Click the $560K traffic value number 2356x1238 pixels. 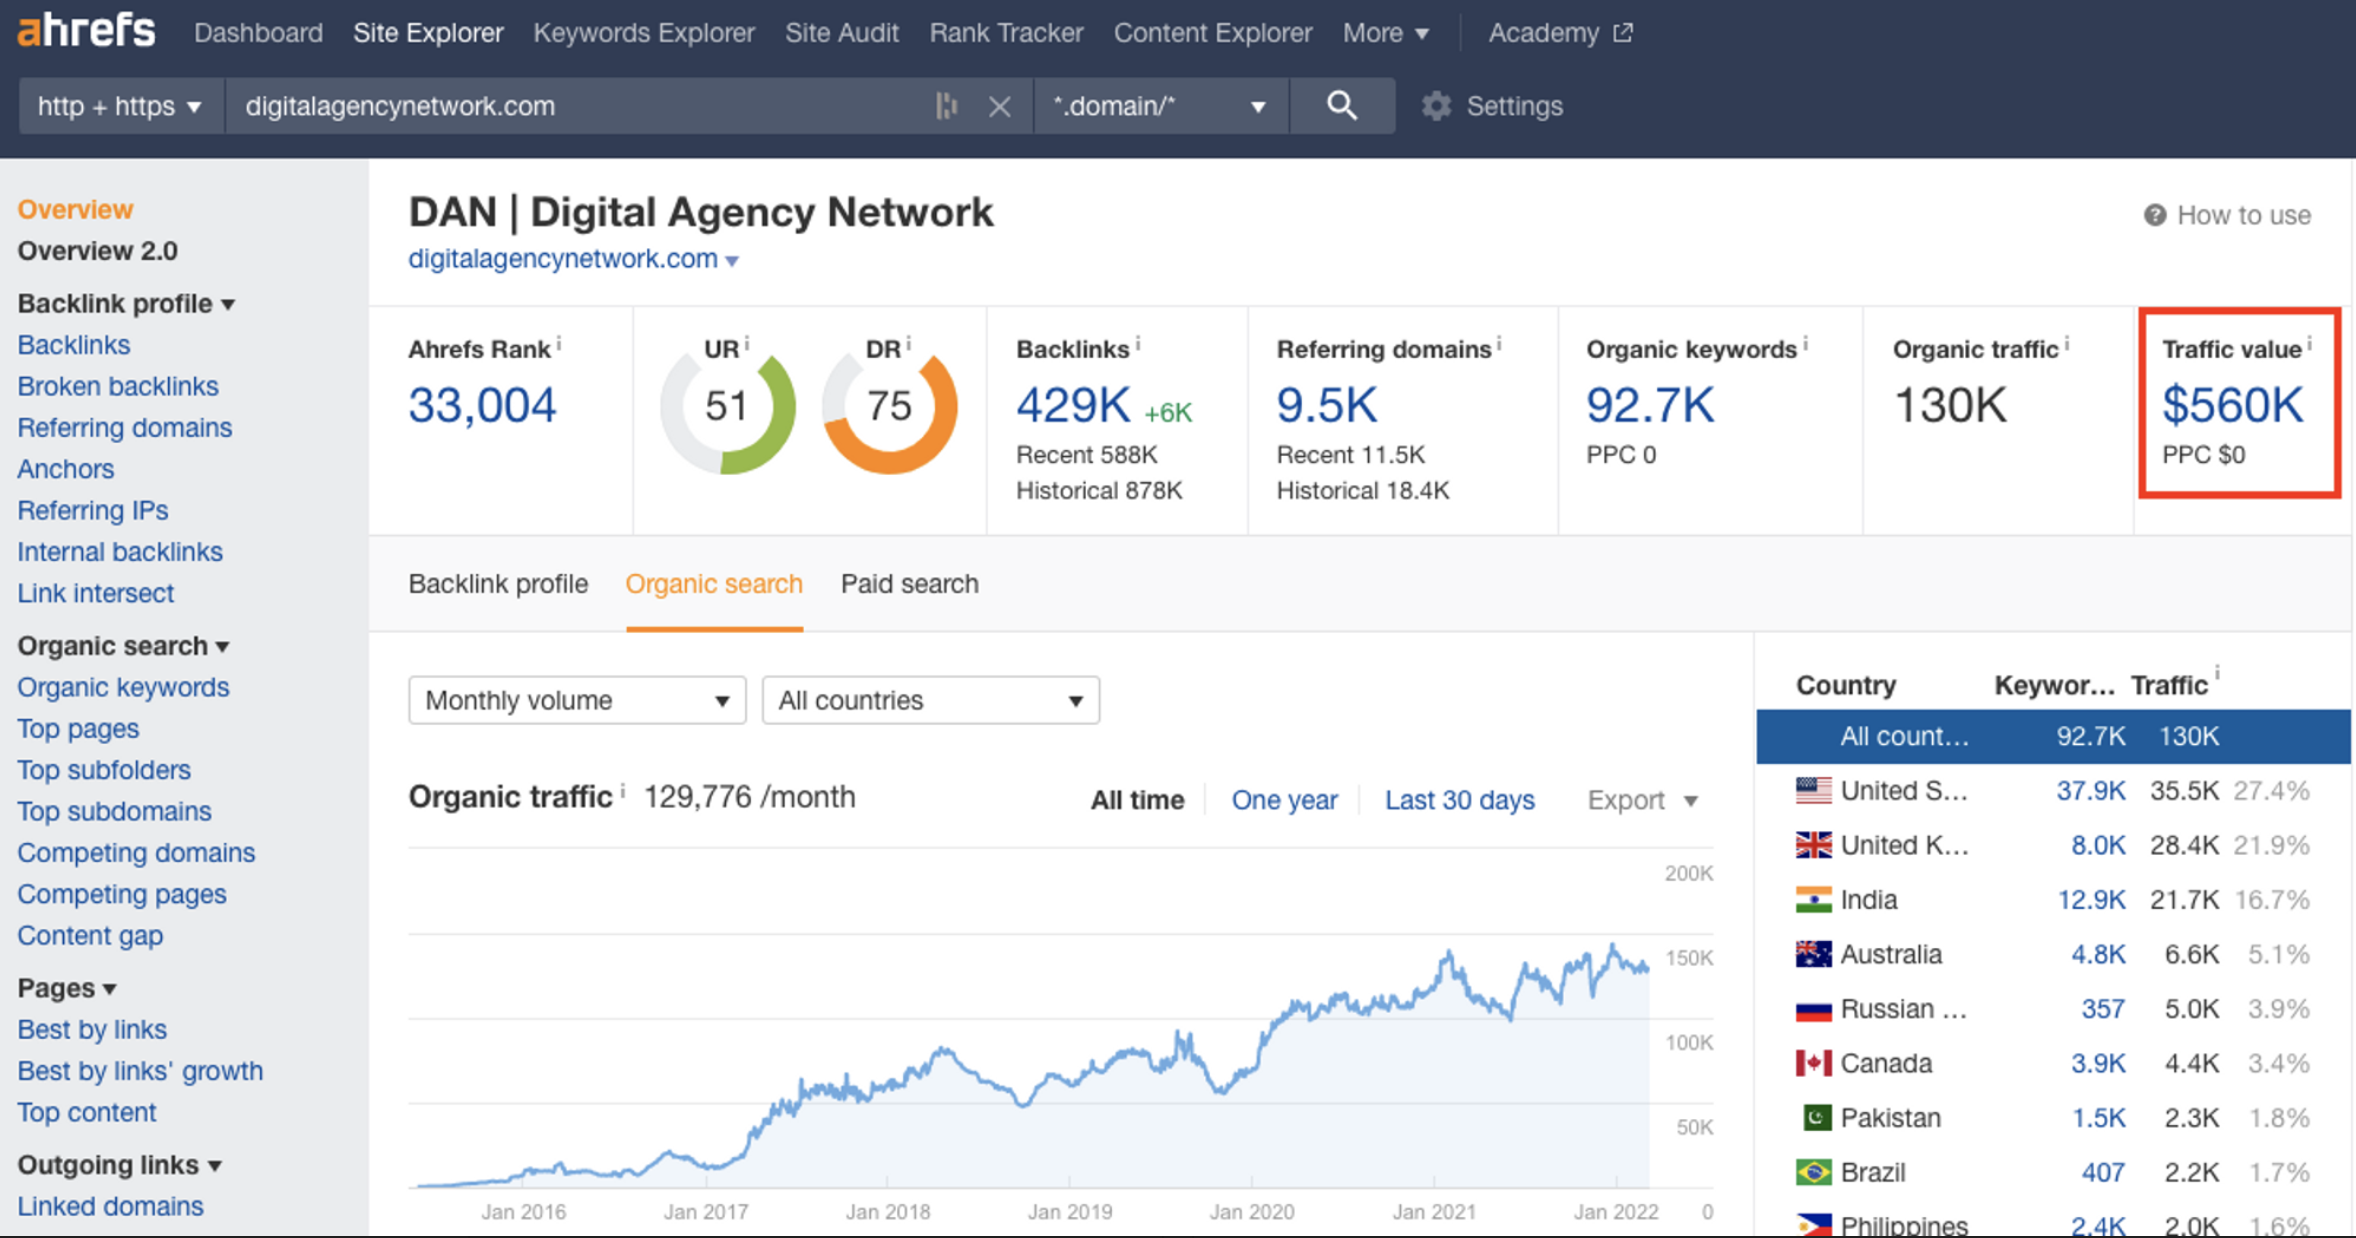click(x=2232, y=406)
